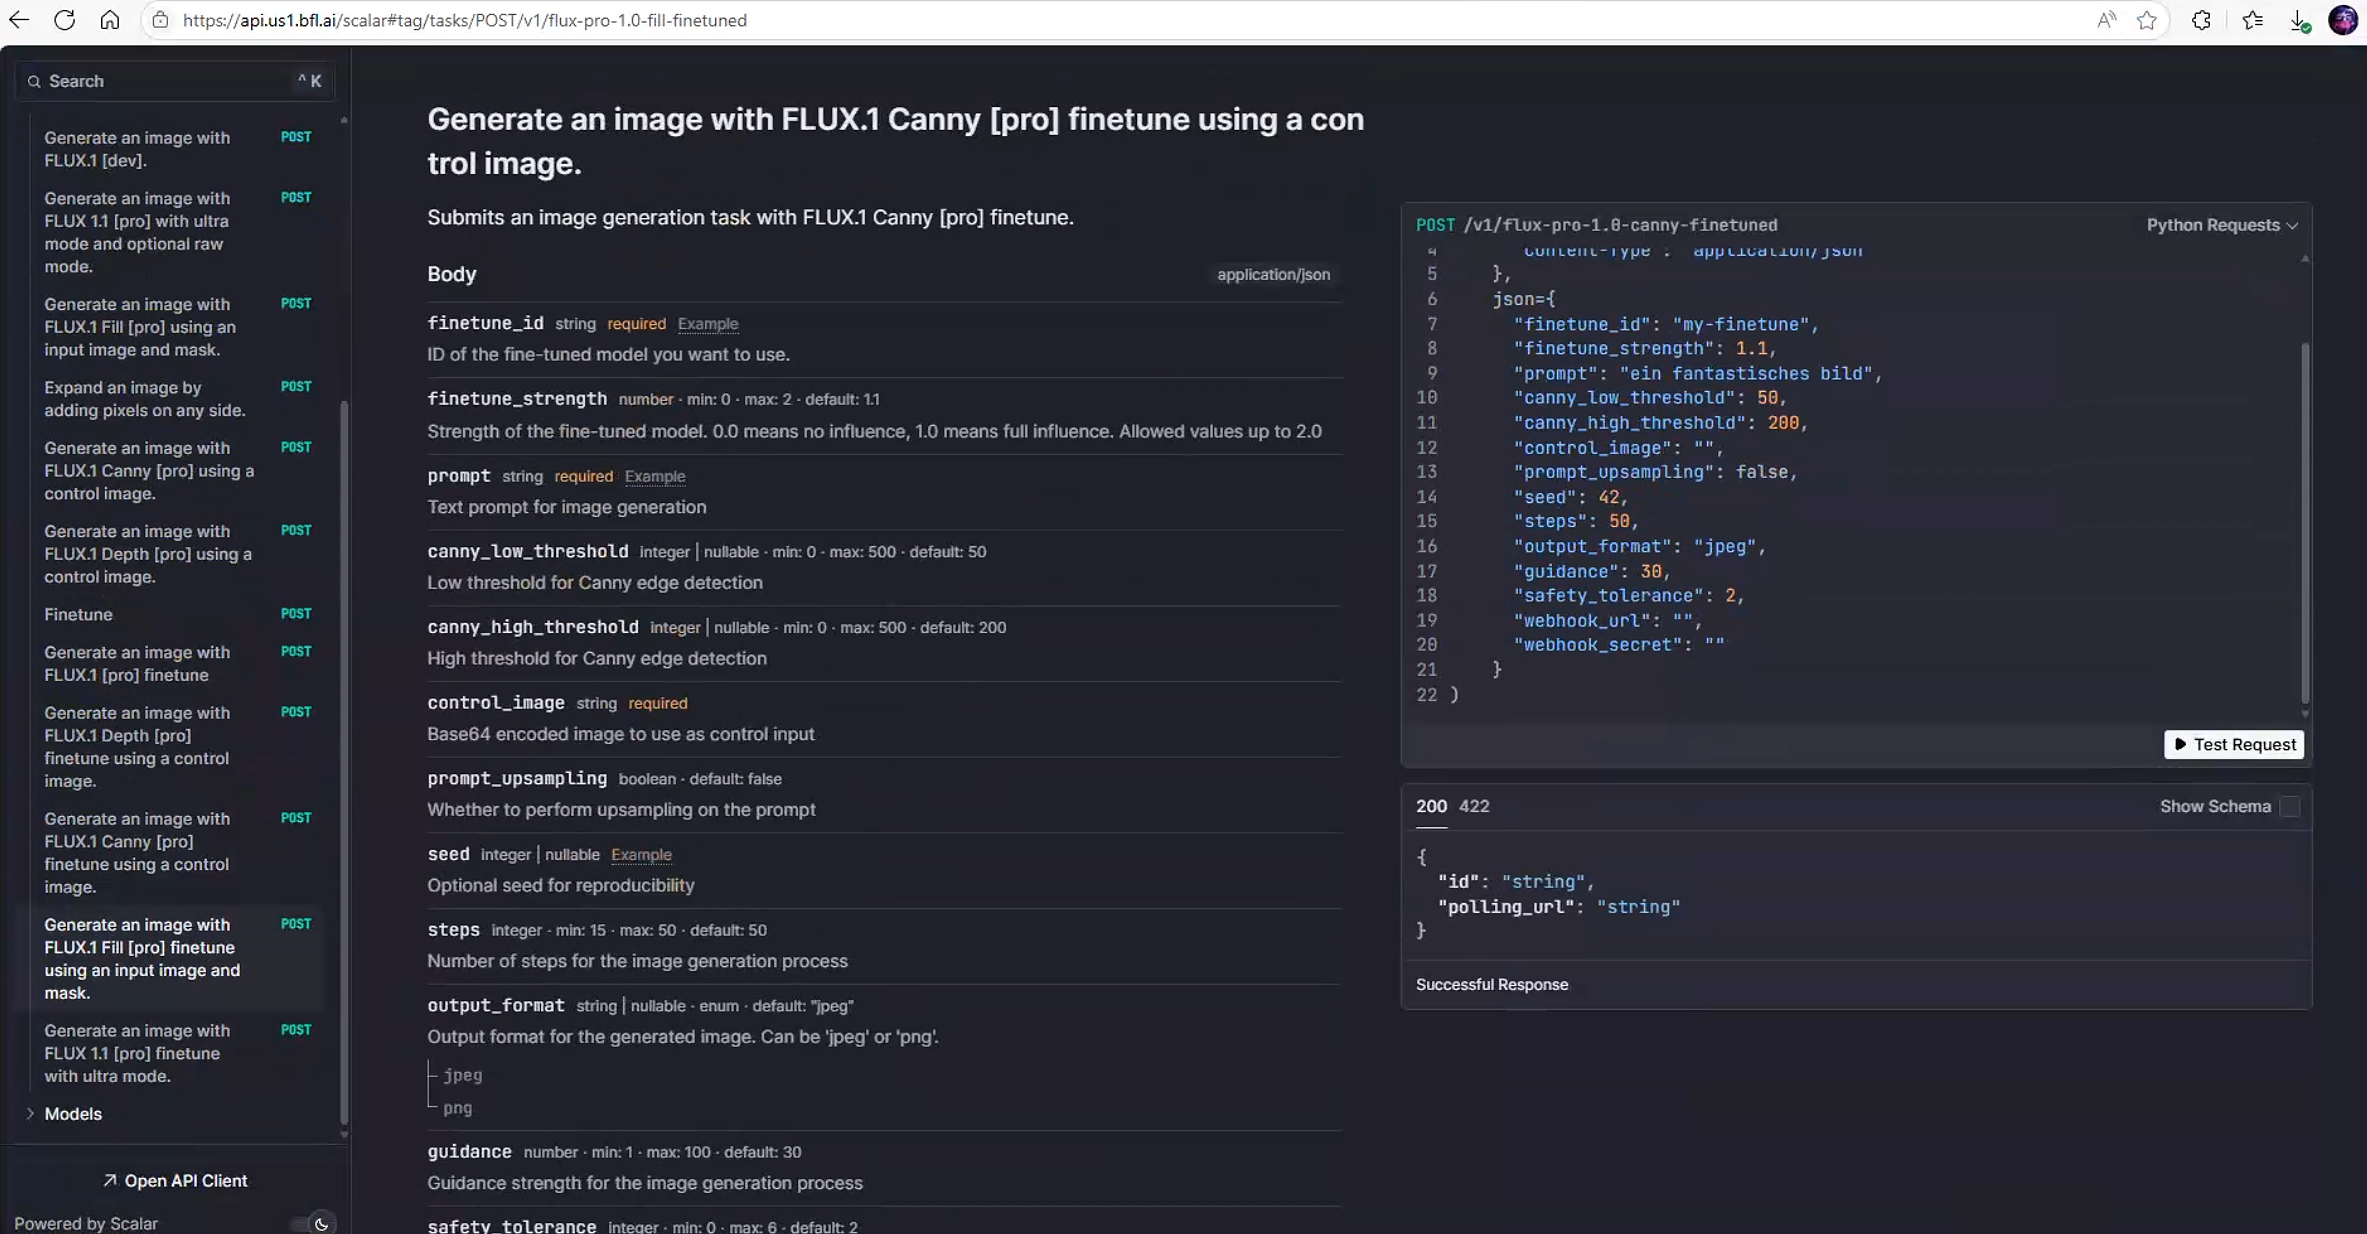The height and width of the screenshot is (1234, 2367).
Task: Open the browser extensions puzzle icon
Action: [x=2202, y=20]
